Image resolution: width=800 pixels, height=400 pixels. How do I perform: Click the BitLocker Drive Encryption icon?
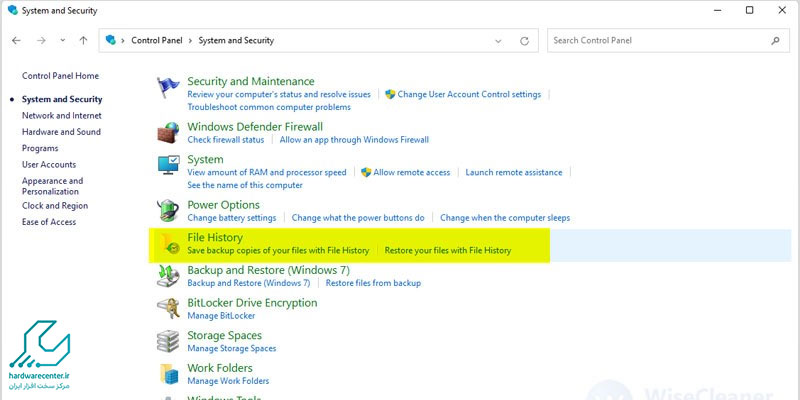pyautogui.click(x=169, y=308)
